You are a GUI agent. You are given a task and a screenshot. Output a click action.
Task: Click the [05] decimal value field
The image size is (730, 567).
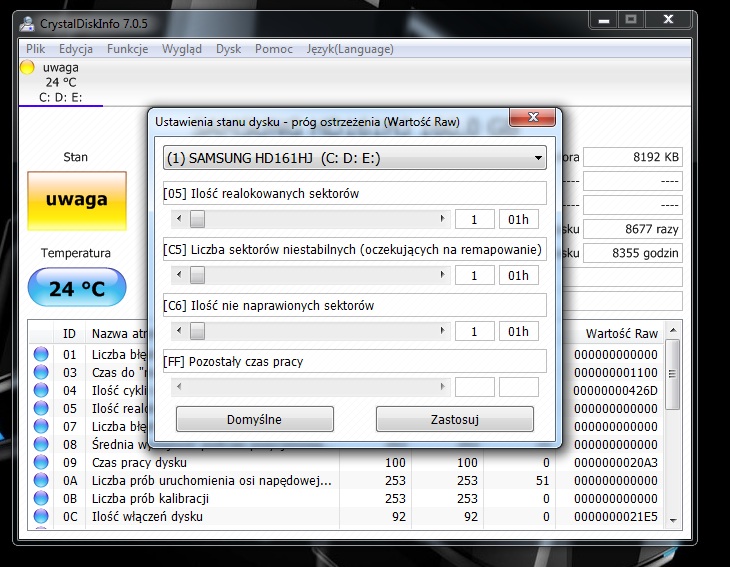pos(474,219)
